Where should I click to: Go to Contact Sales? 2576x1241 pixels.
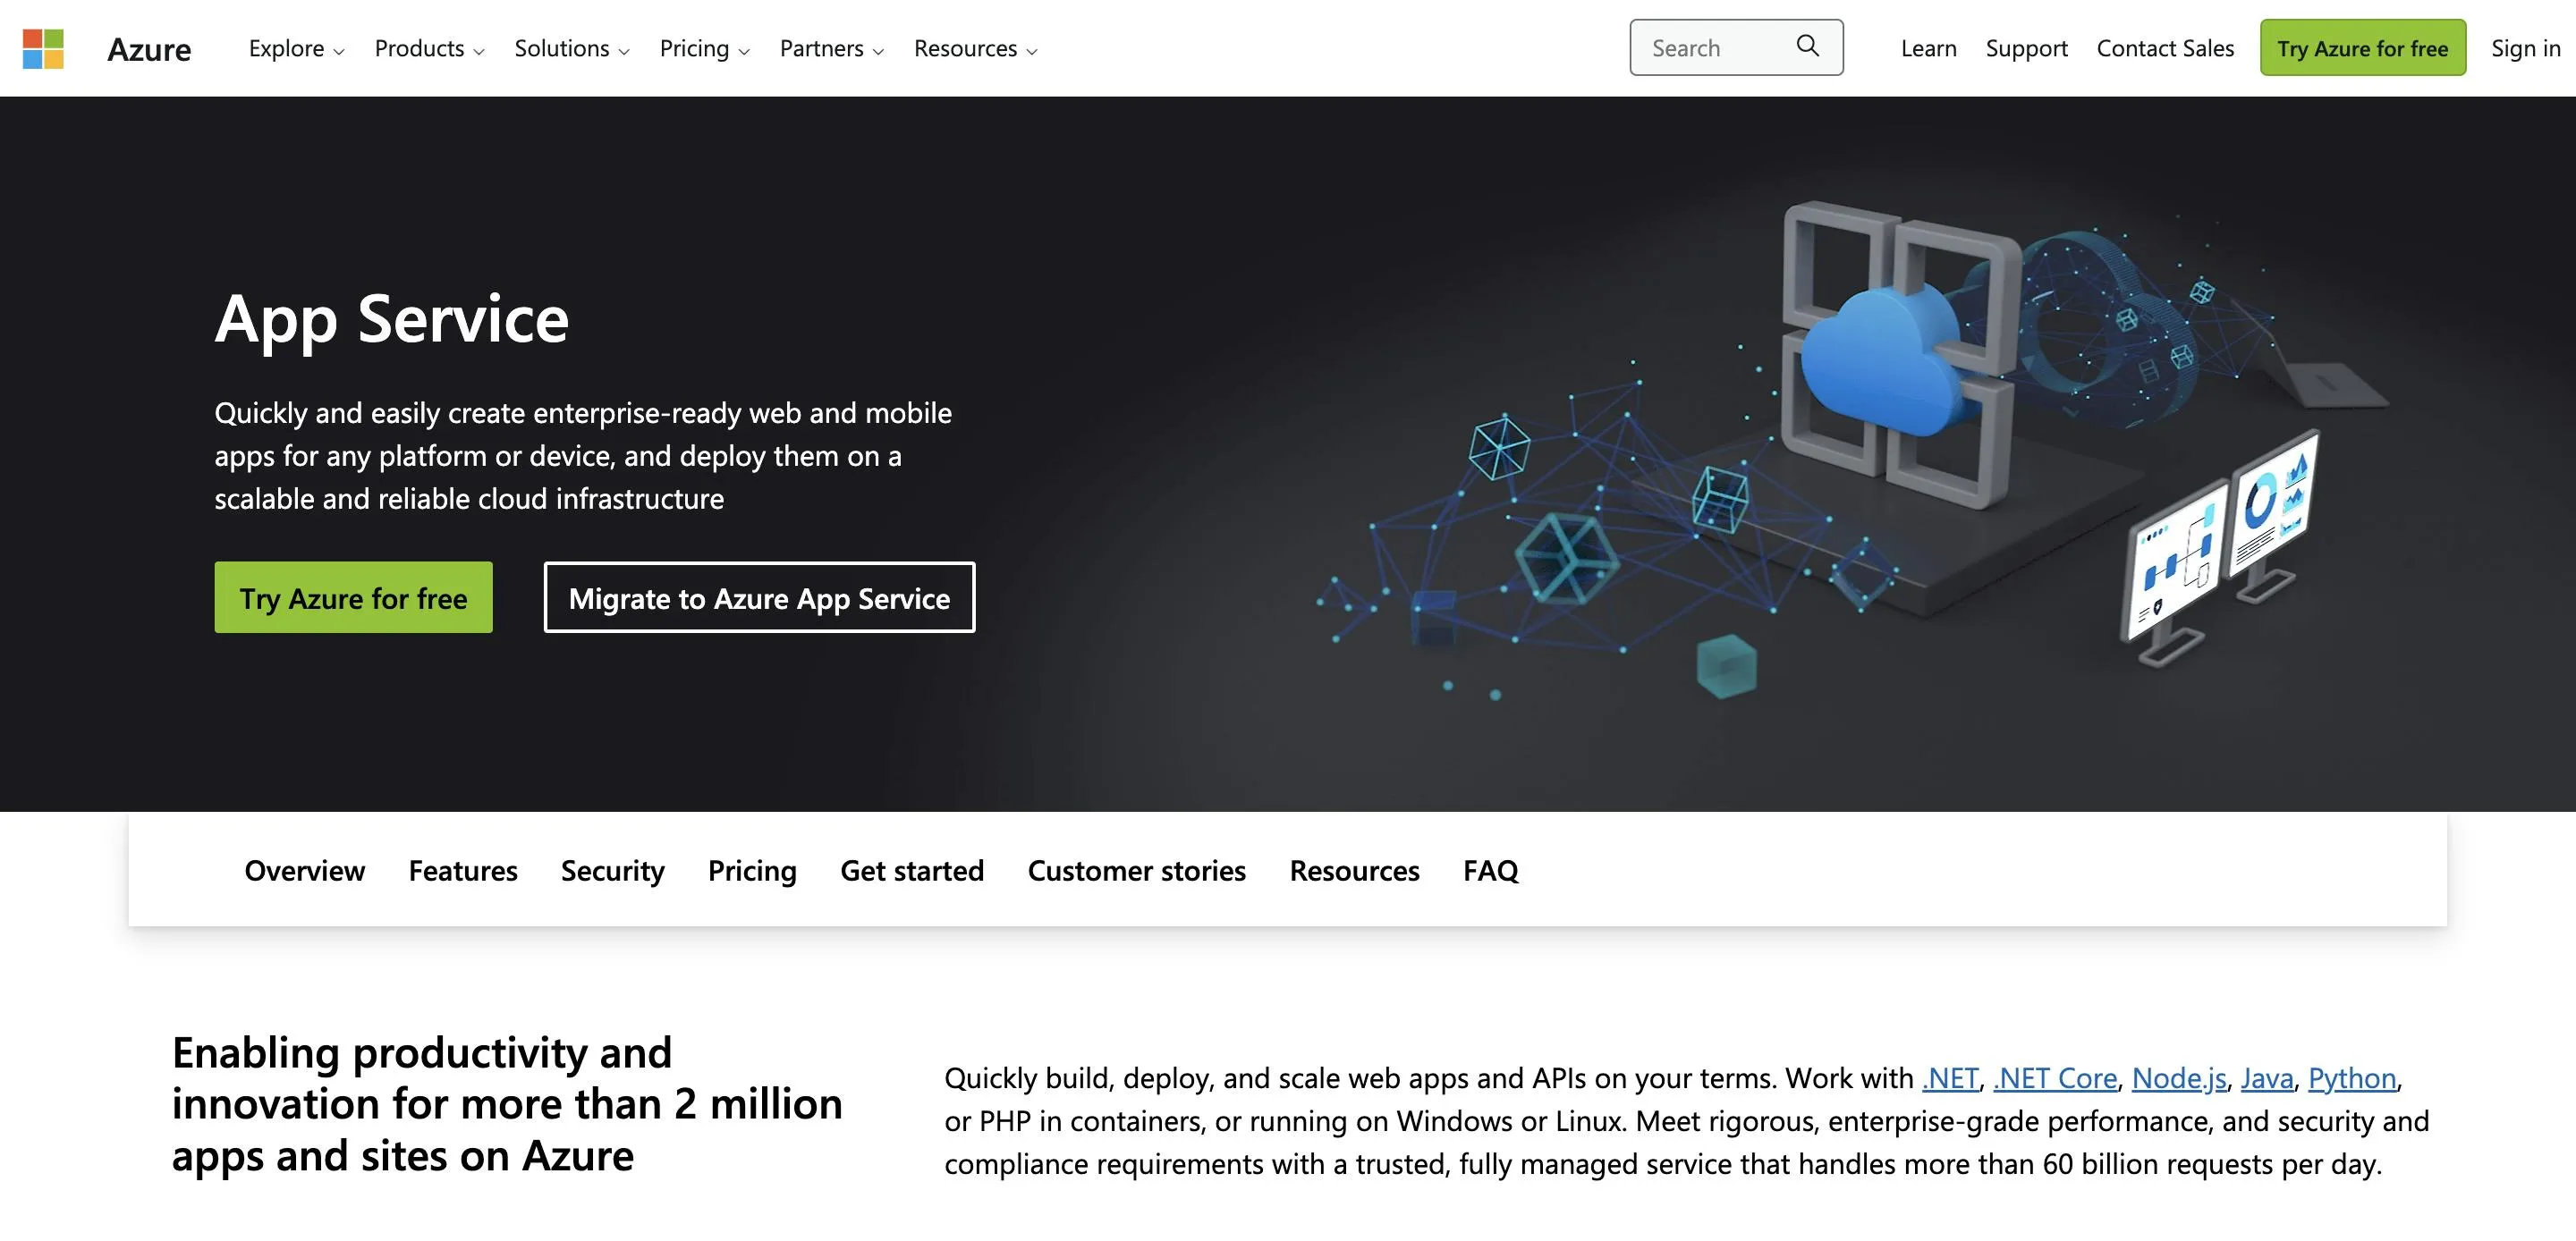coord(2164,48)
